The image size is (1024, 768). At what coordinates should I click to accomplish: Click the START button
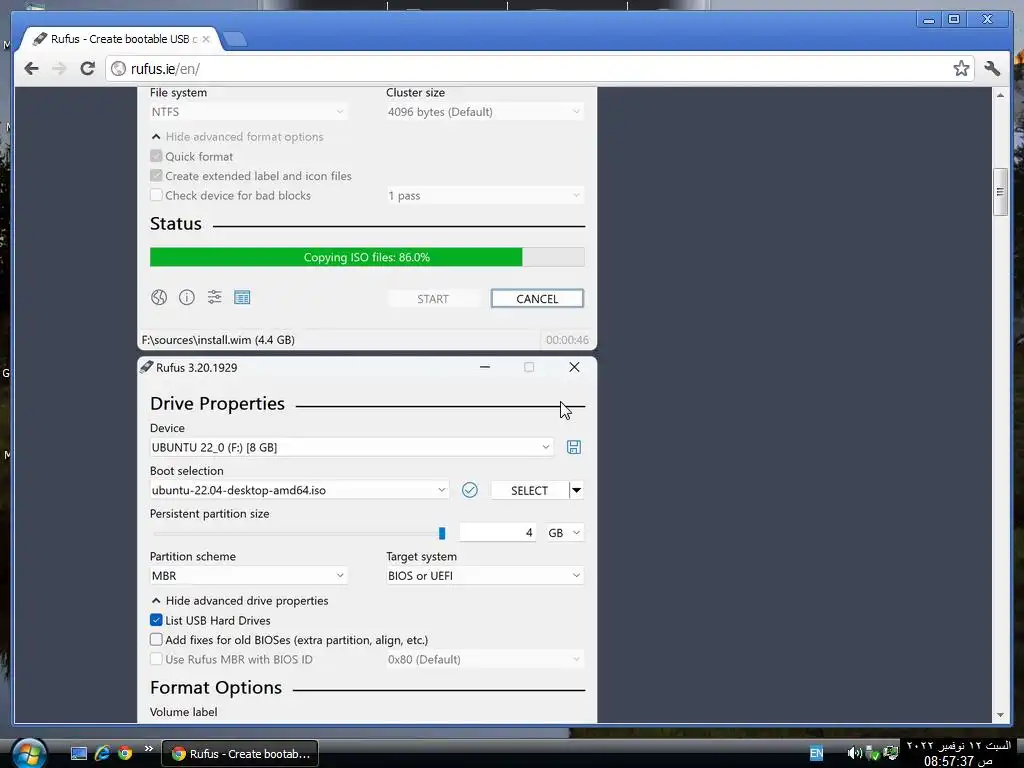(432, 298)
